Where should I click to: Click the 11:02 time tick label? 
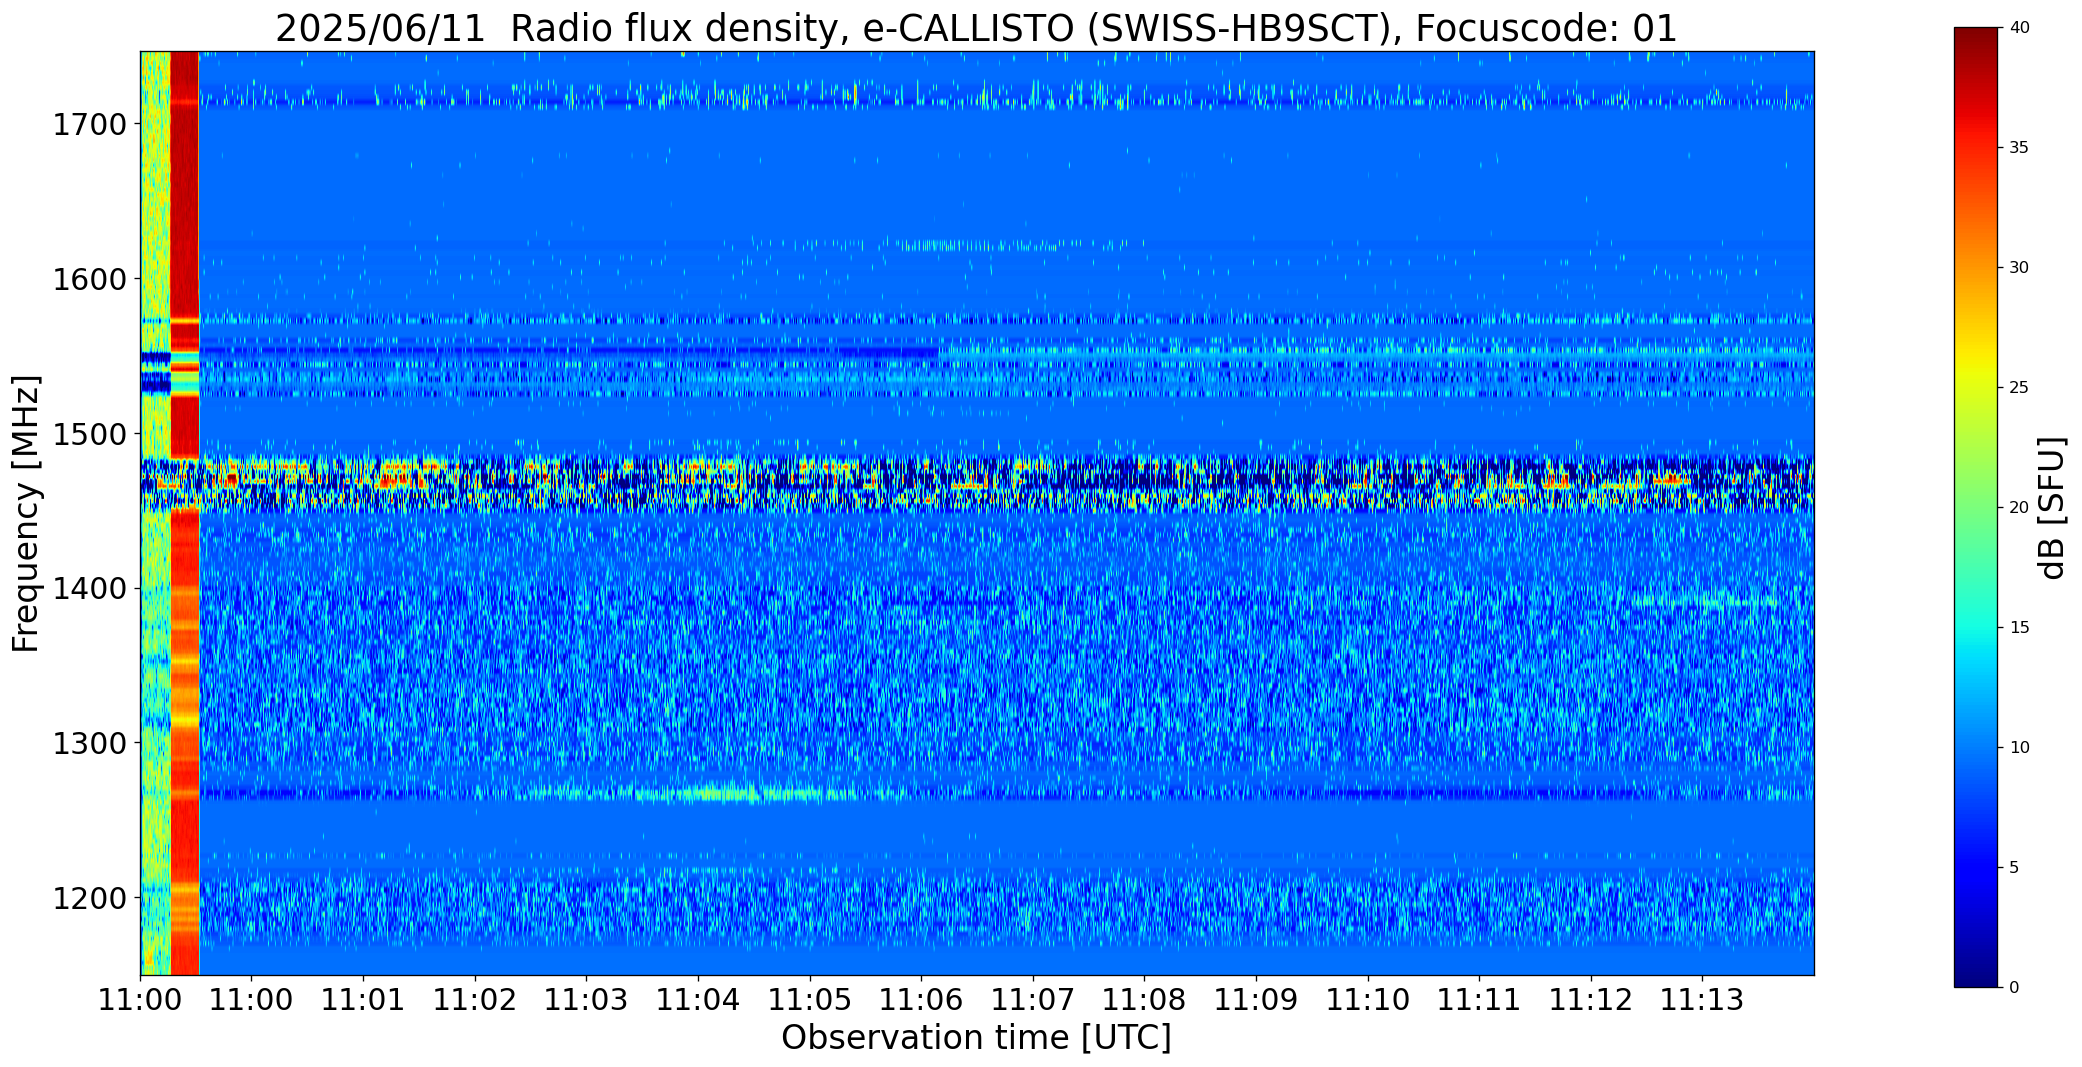pyautogui.click(x=475, y=1000)
